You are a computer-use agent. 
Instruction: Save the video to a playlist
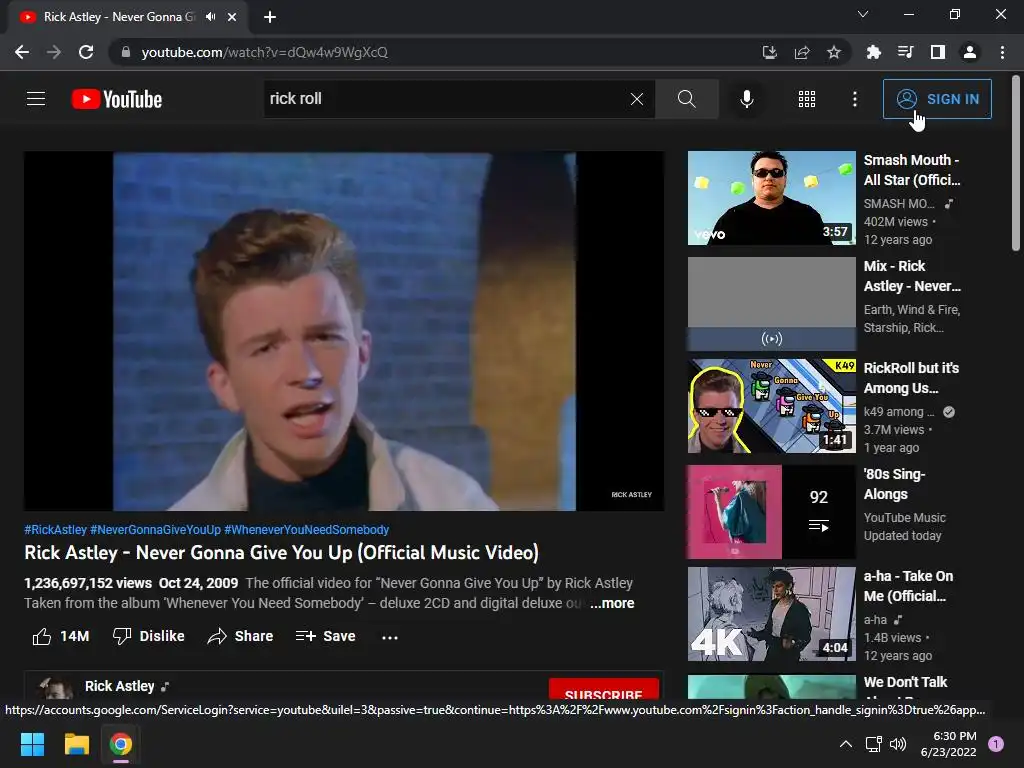pos(325,636)
